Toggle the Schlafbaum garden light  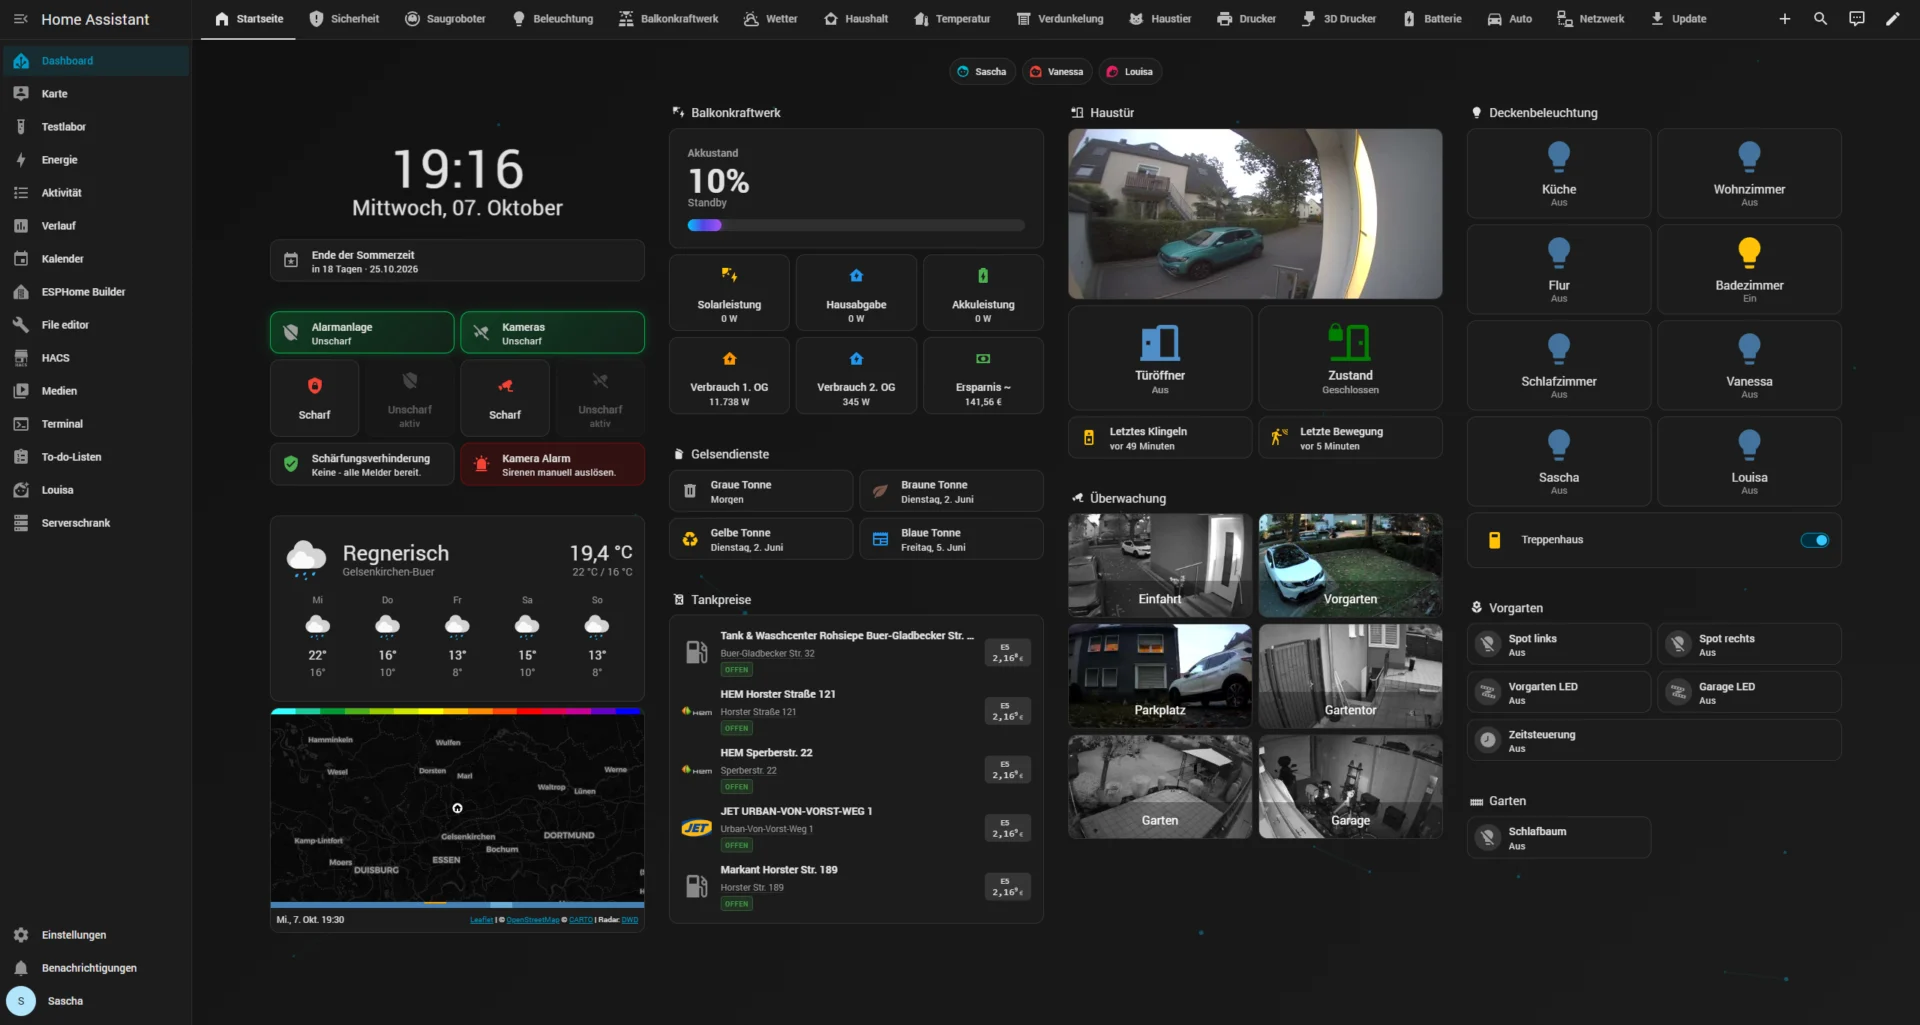1558,838
